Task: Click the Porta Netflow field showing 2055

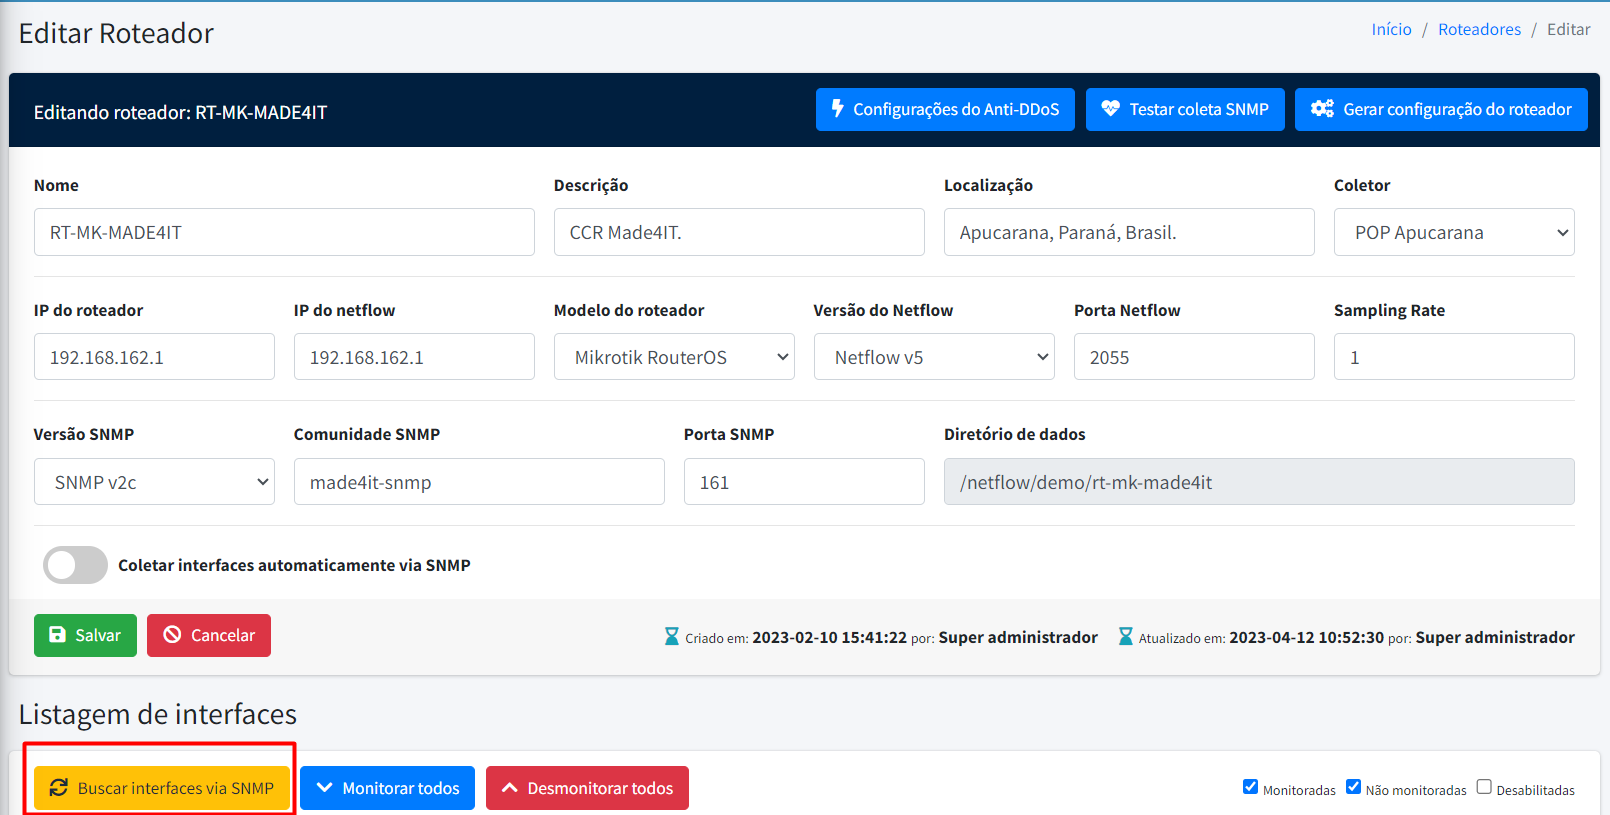Action: pyautogui.click(x=1194, y=357)
